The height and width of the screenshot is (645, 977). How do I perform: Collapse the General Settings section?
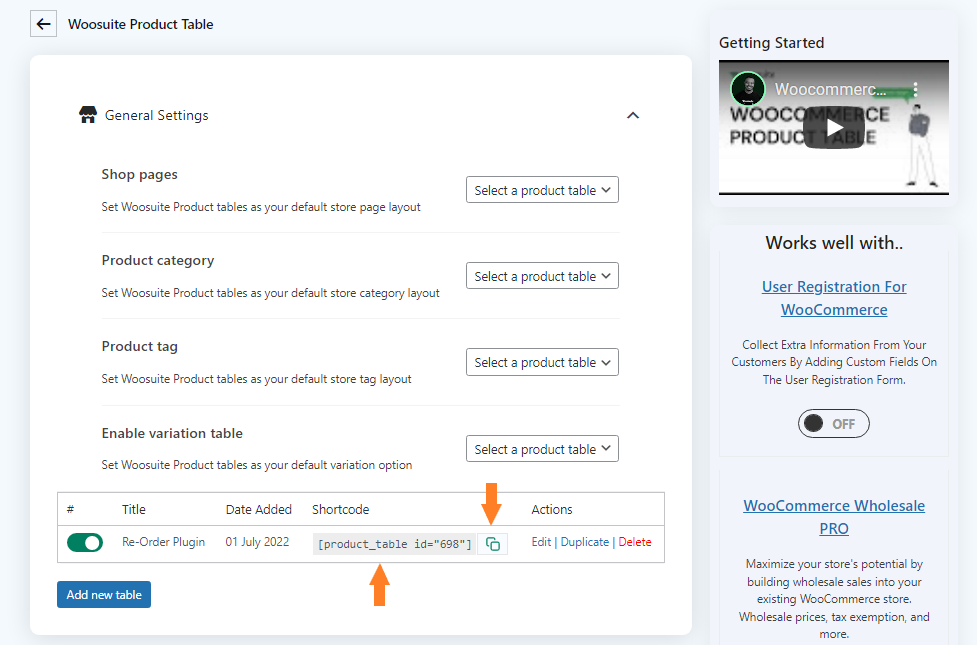pos(632,115)
